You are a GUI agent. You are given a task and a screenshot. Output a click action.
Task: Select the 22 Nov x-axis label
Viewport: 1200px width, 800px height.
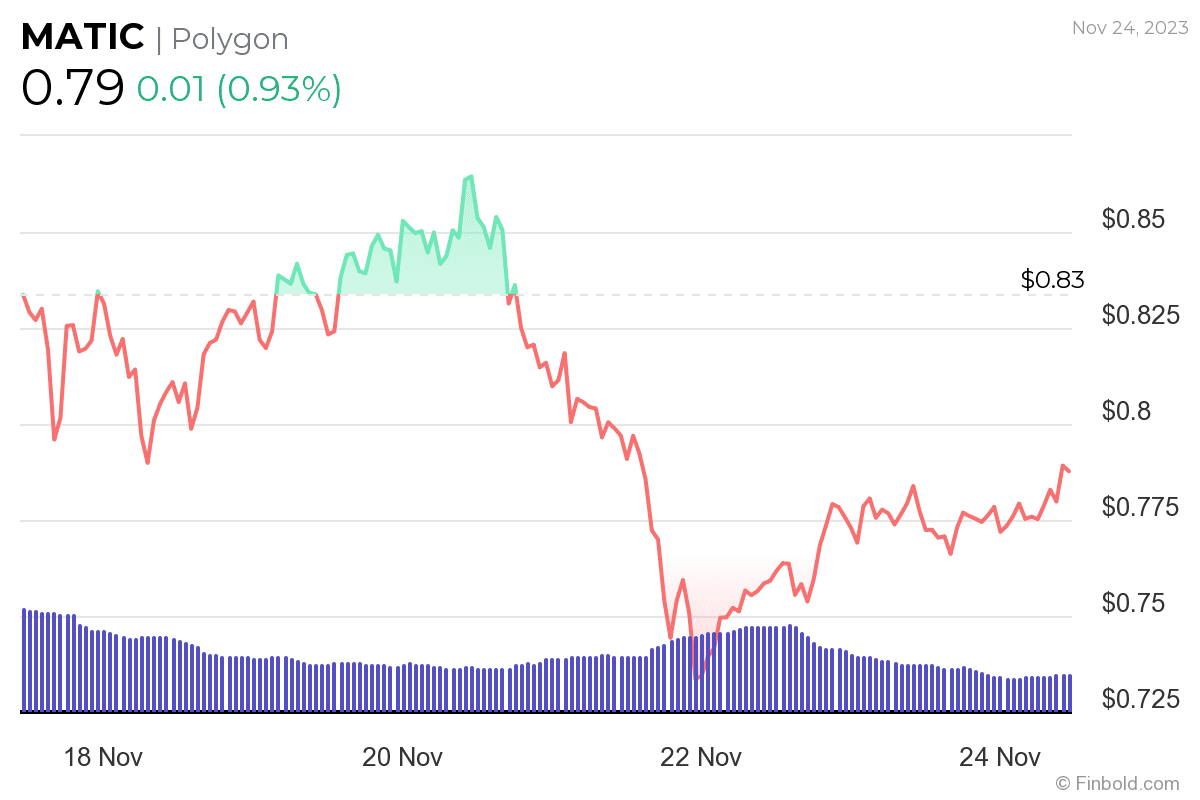[x=702, y=757]
